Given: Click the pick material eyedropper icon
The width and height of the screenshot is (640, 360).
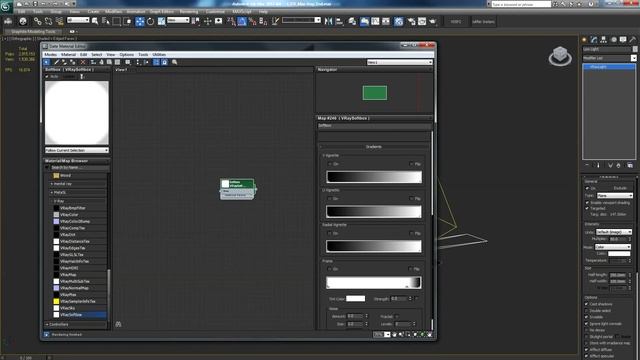Looking at the screenshot, I should click(x=56, y=62).
